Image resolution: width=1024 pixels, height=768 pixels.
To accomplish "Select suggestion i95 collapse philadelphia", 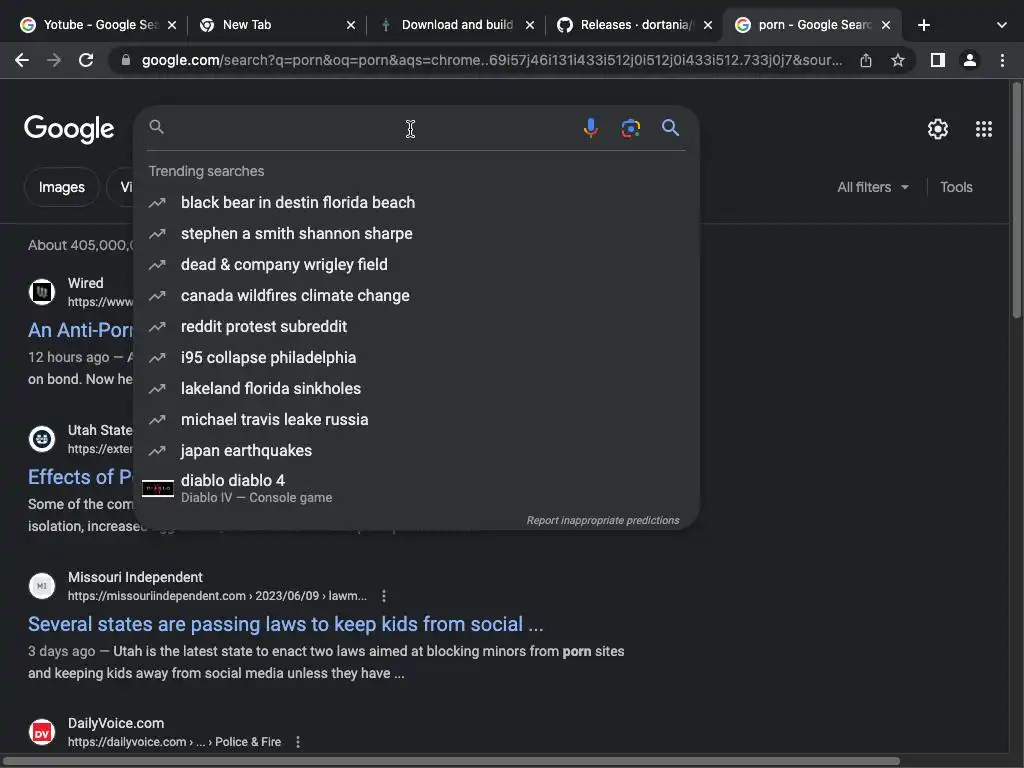I will (x=416, y=358).
